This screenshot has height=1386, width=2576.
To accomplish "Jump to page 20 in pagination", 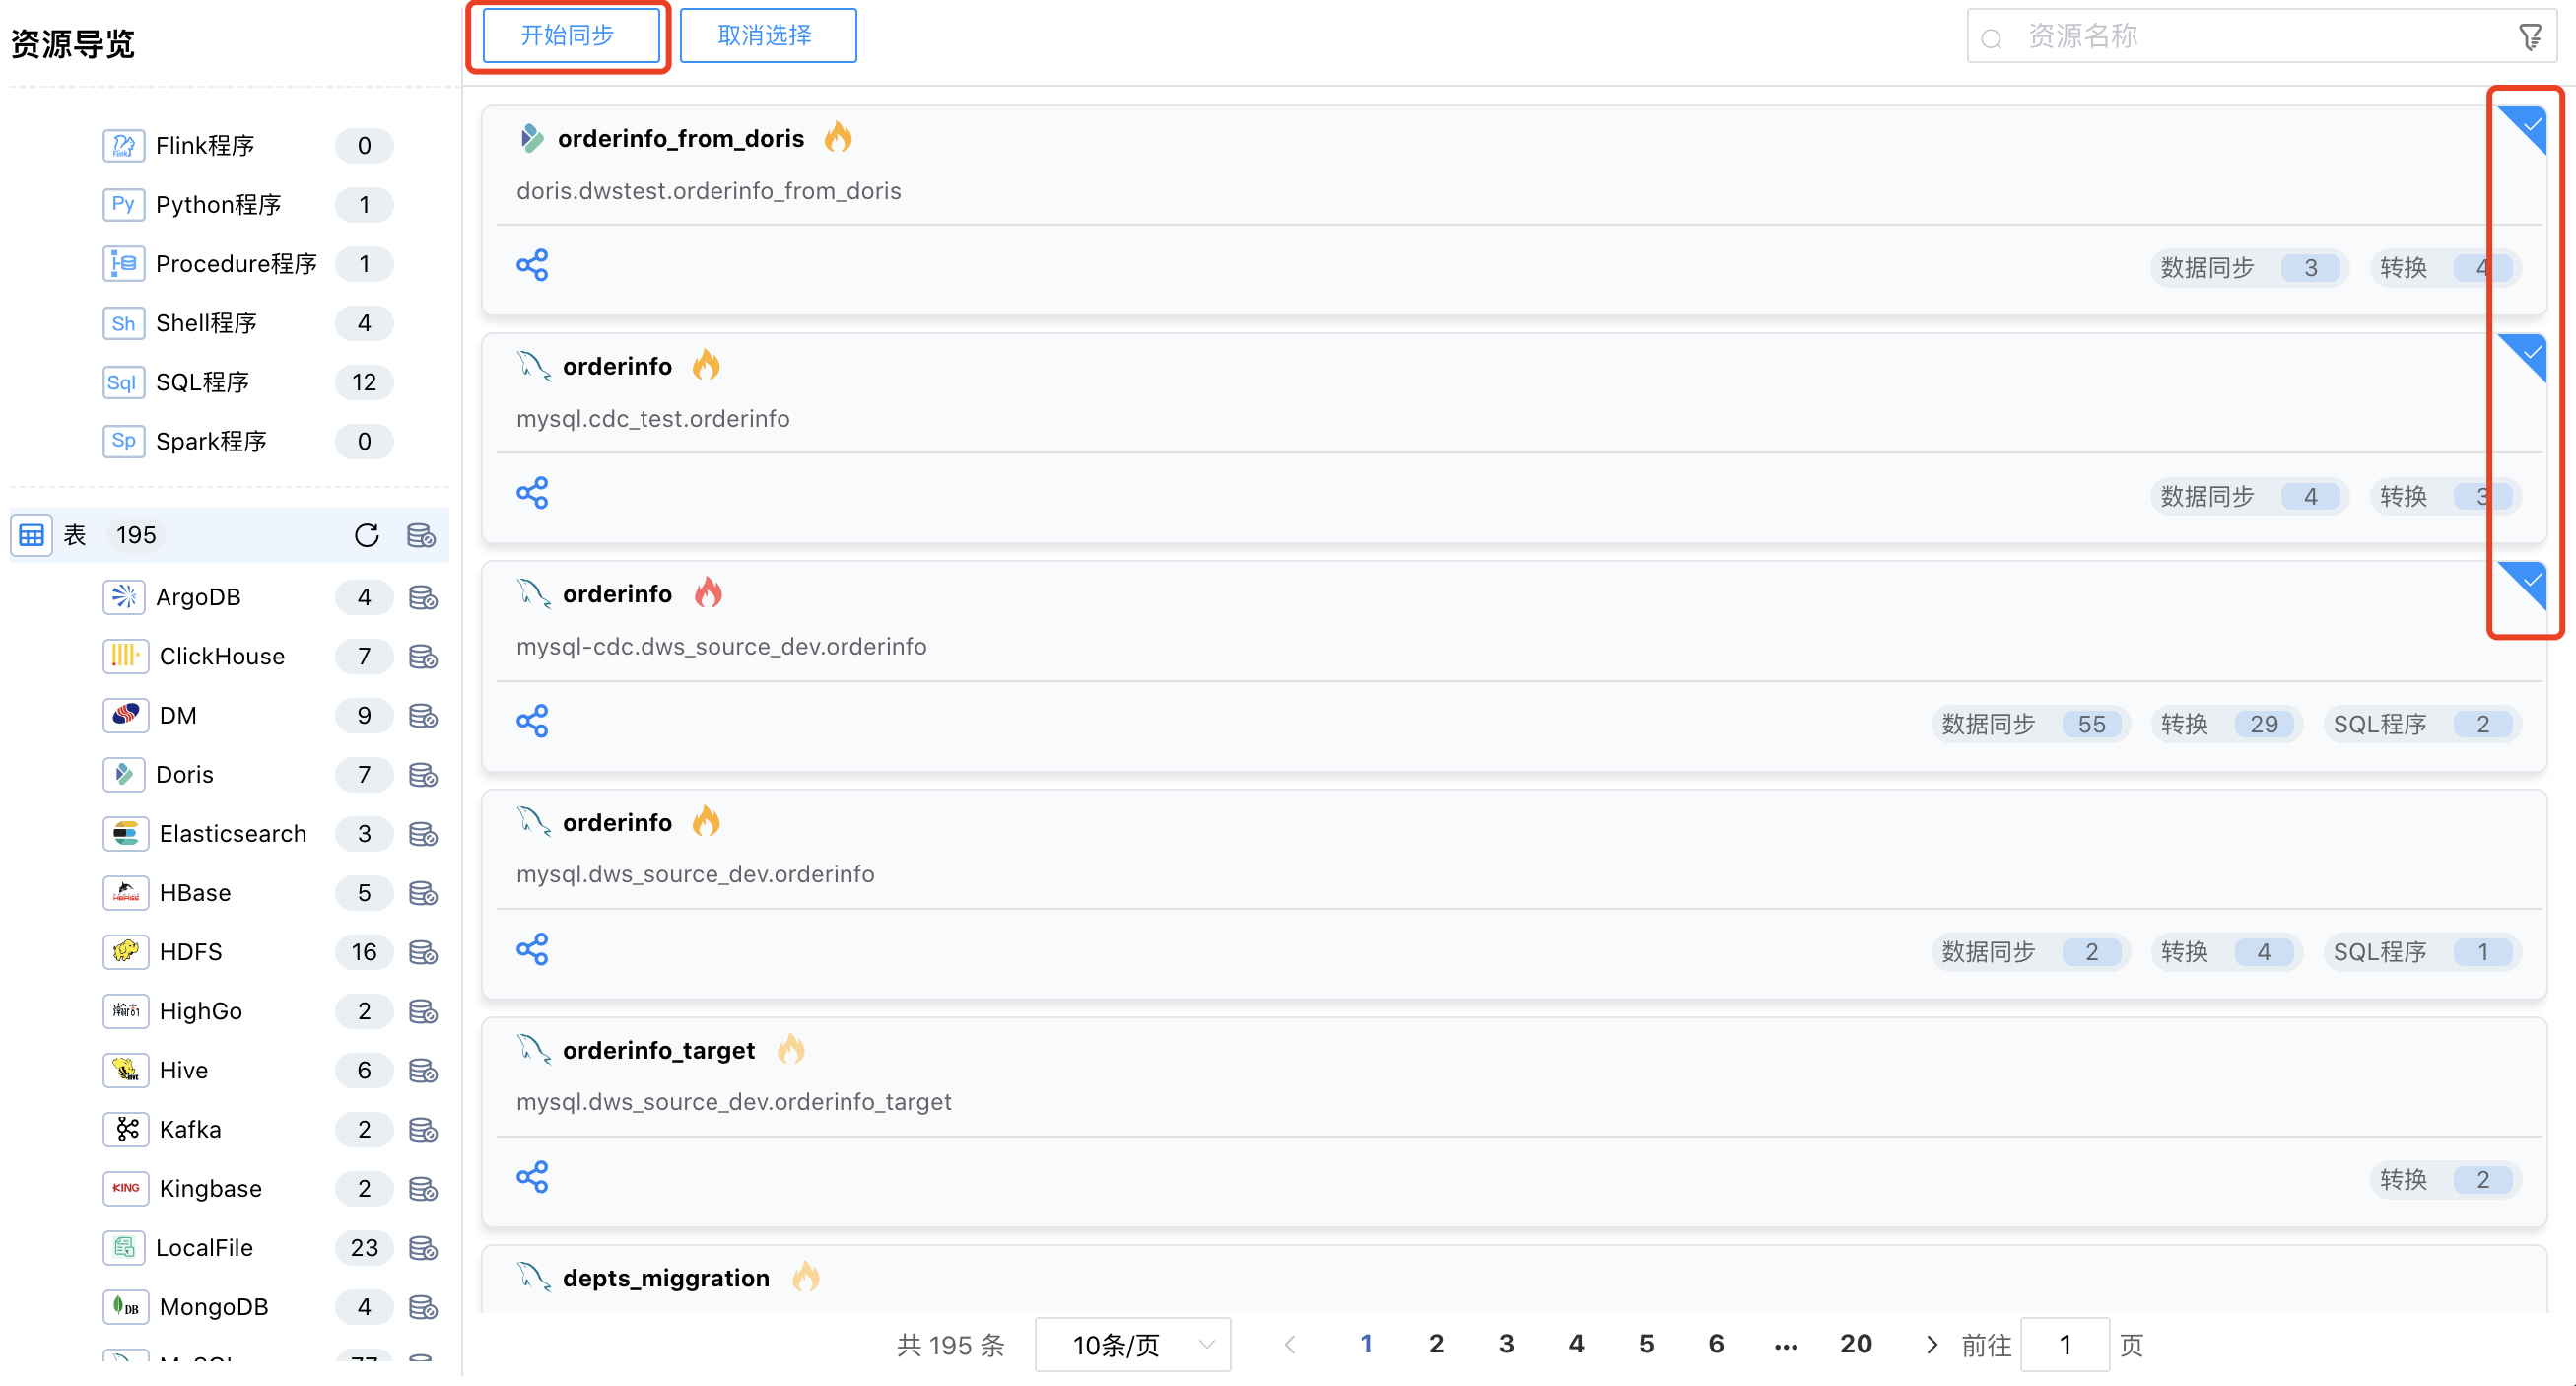I will [x=1855, y=1344].
